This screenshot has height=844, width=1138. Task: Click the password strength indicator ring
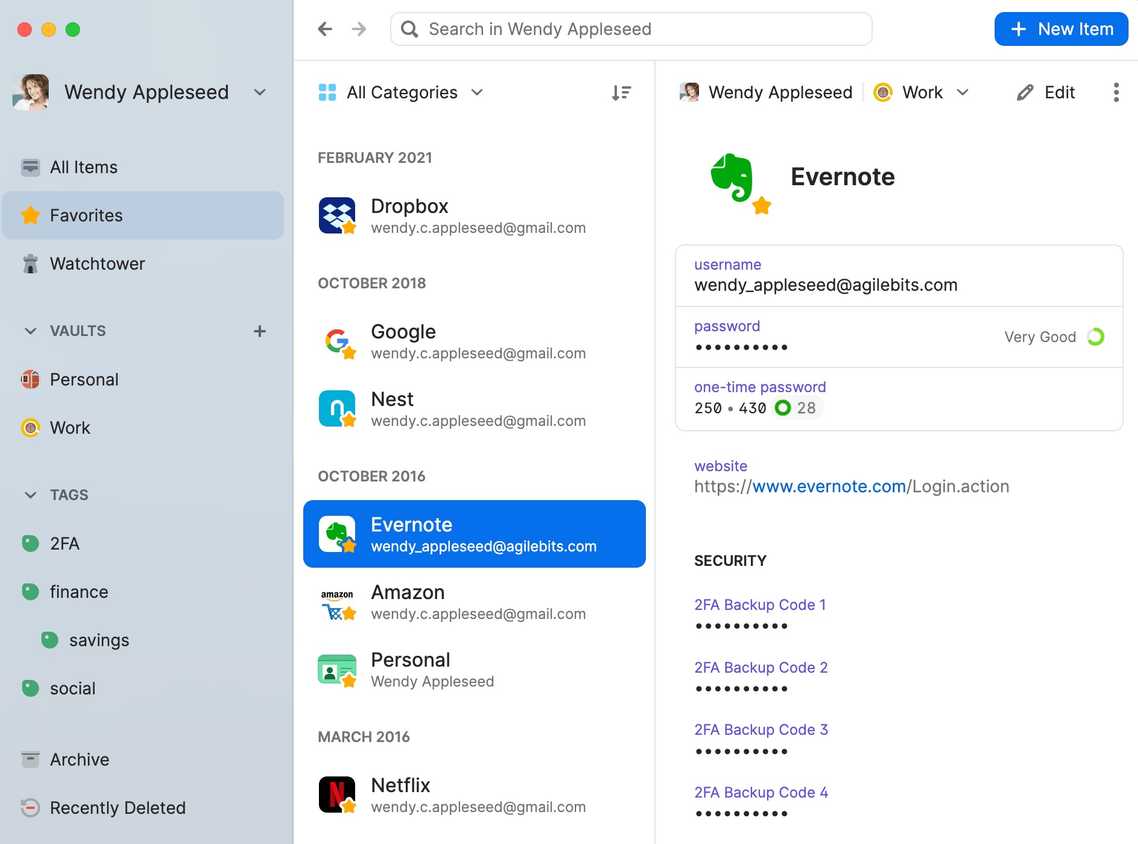click(1095, 337)
